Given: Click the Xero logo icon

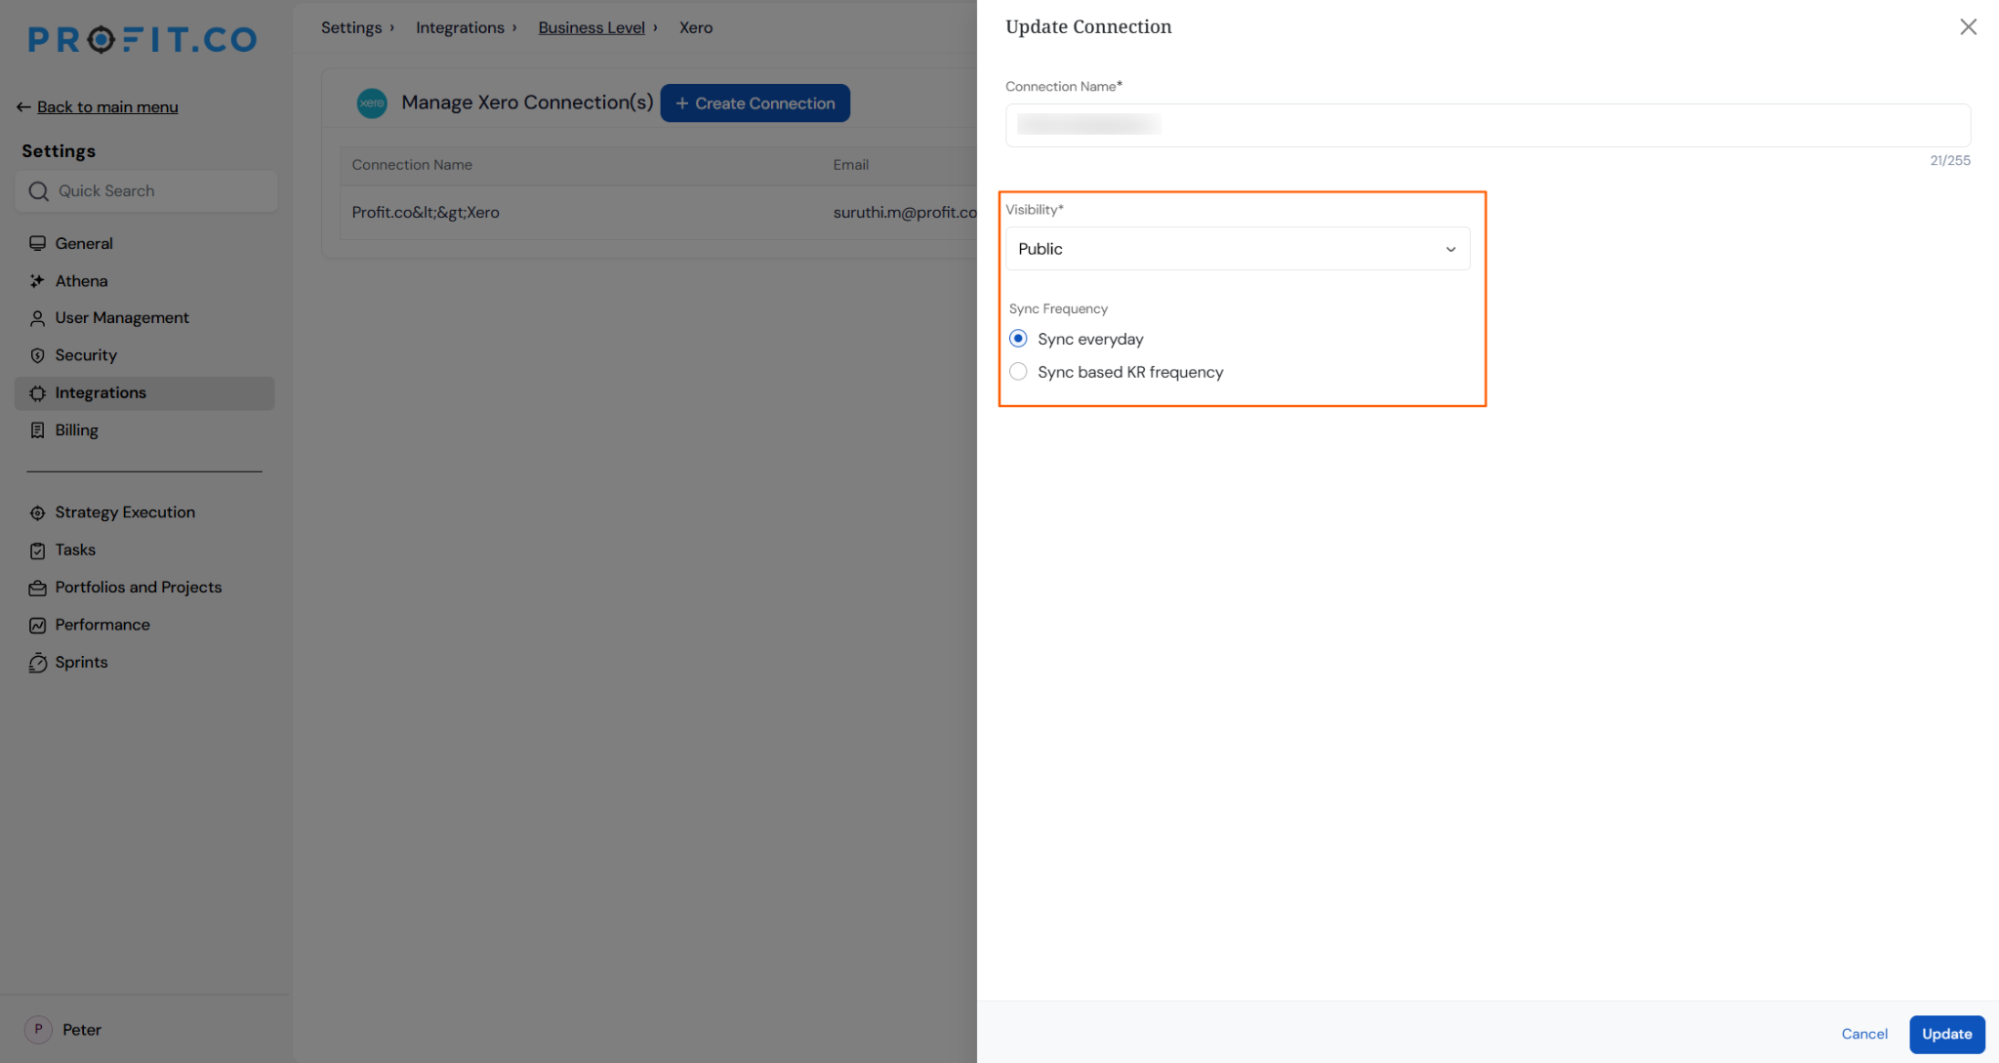Looking at the screenshot, I should pos(372,103).
